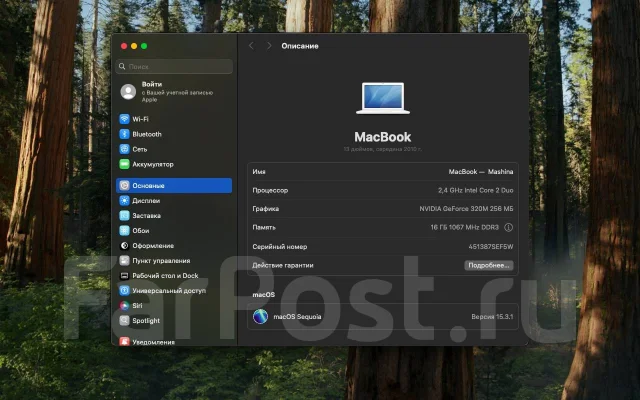Select Пункт управления label
Viewport: 640px width, 400px height.
(161, 261)
